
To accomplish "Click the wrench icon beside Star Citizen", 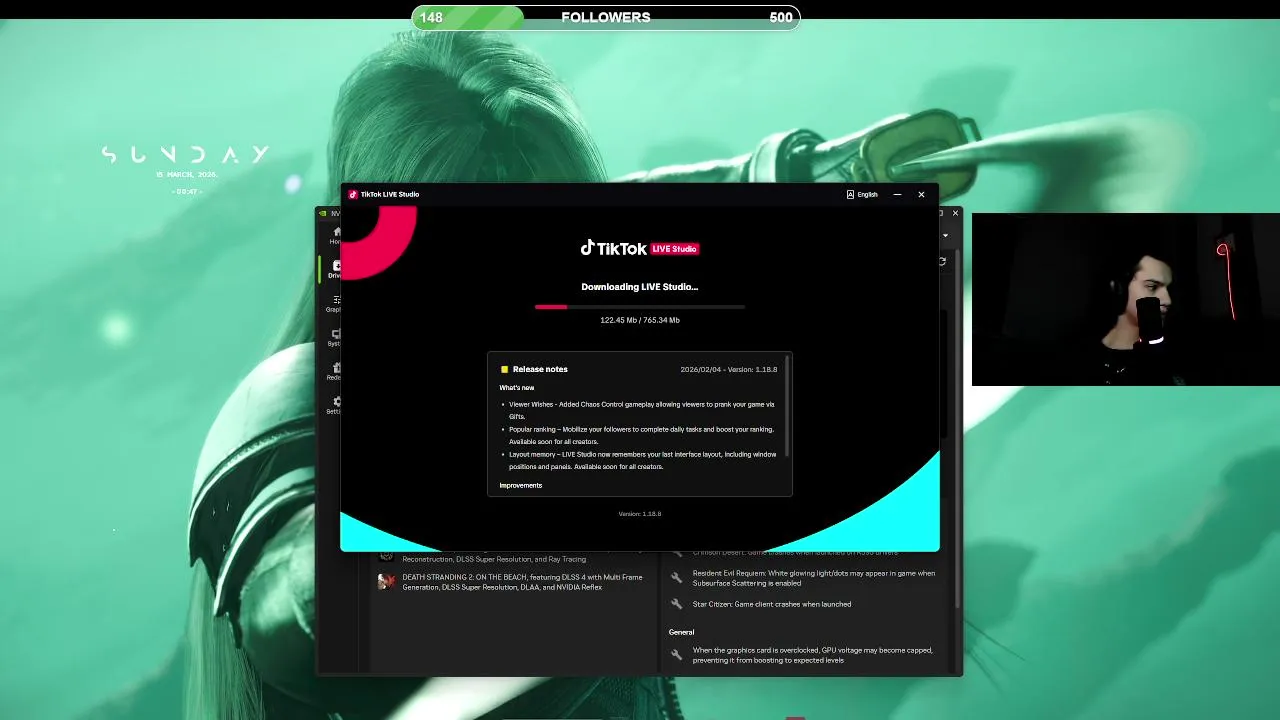I will click(x=676, y=604).
